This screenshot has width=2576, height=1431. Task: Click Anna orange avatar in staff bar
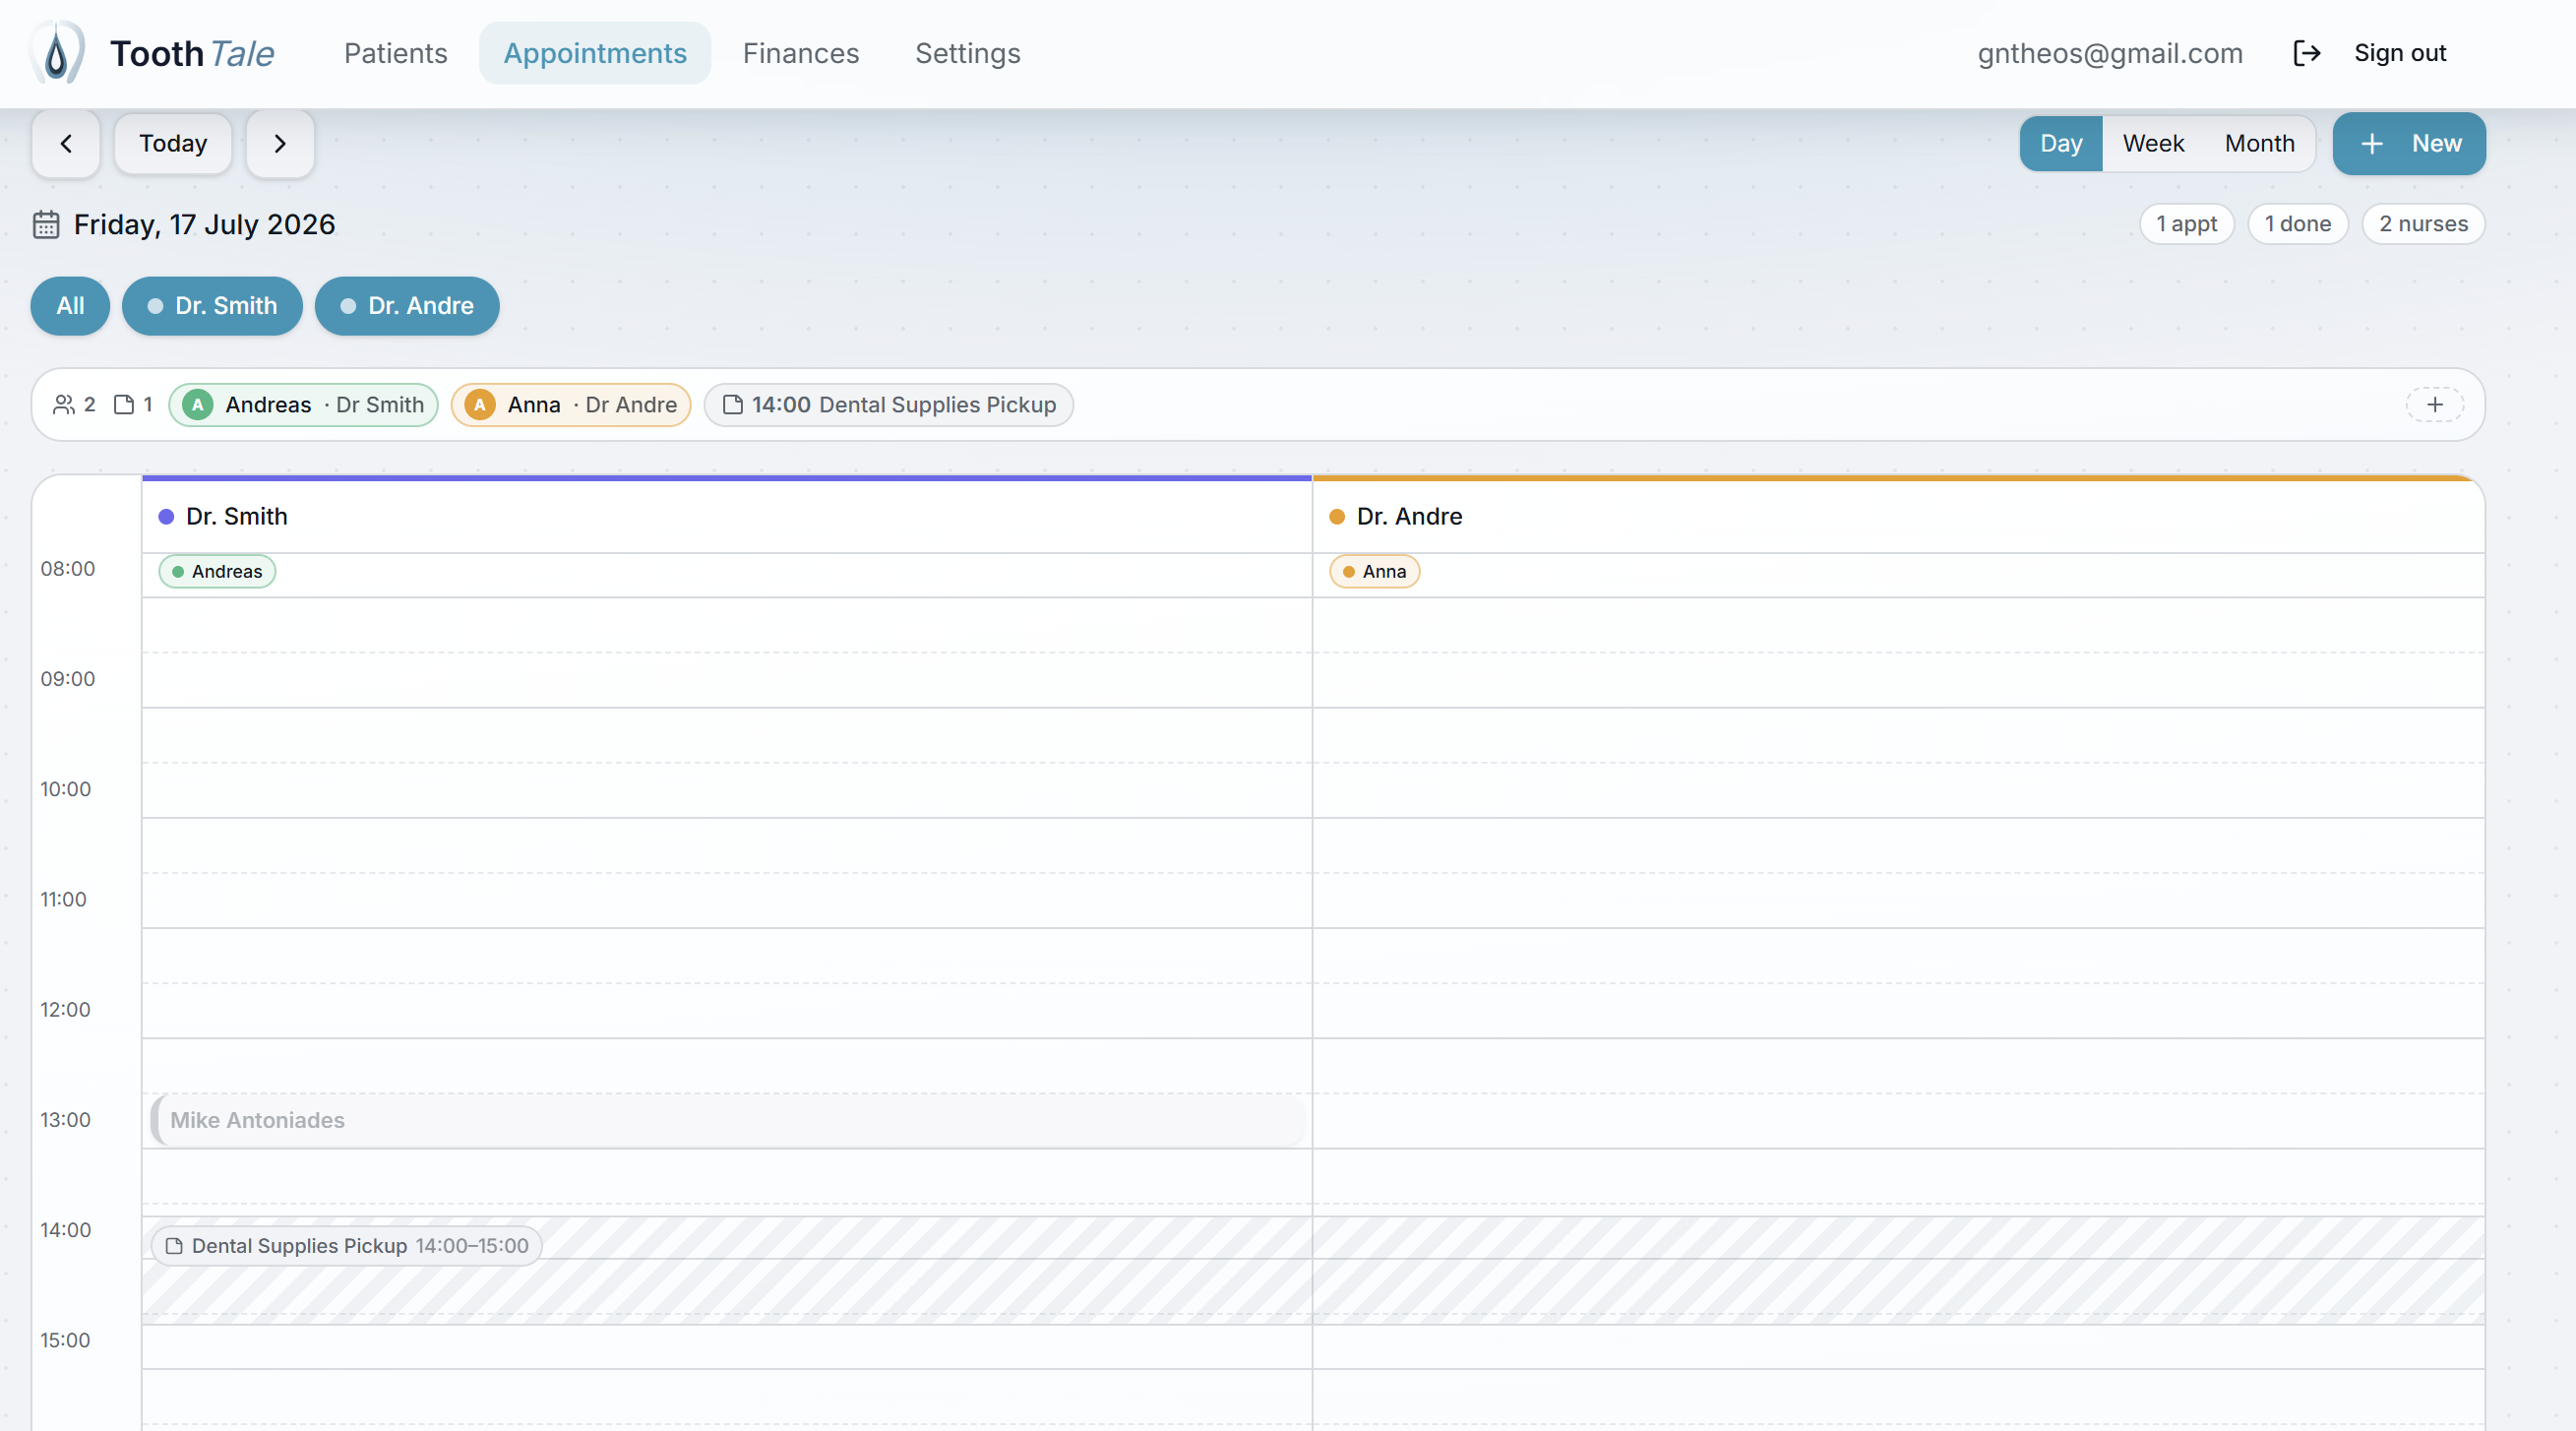(x=480, y=404)
